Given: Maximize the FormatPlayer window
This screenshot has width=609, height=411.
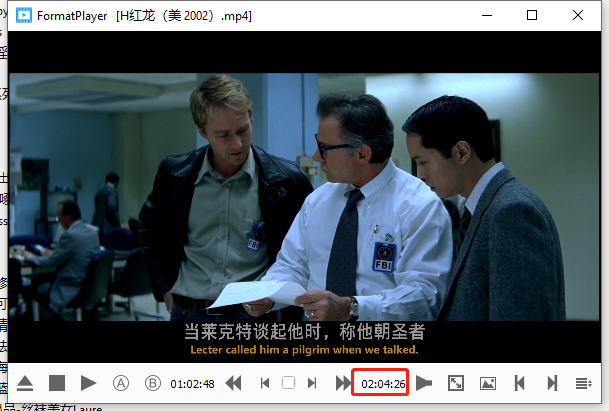Looking at the screenshot, I should pos(532,16).
